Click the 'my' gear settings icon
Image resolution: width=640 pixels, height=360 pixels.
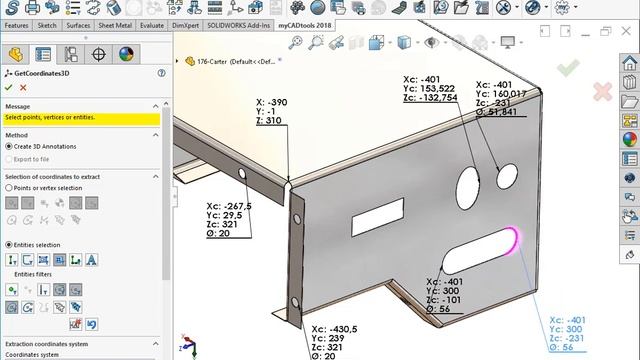click(562, 7)
